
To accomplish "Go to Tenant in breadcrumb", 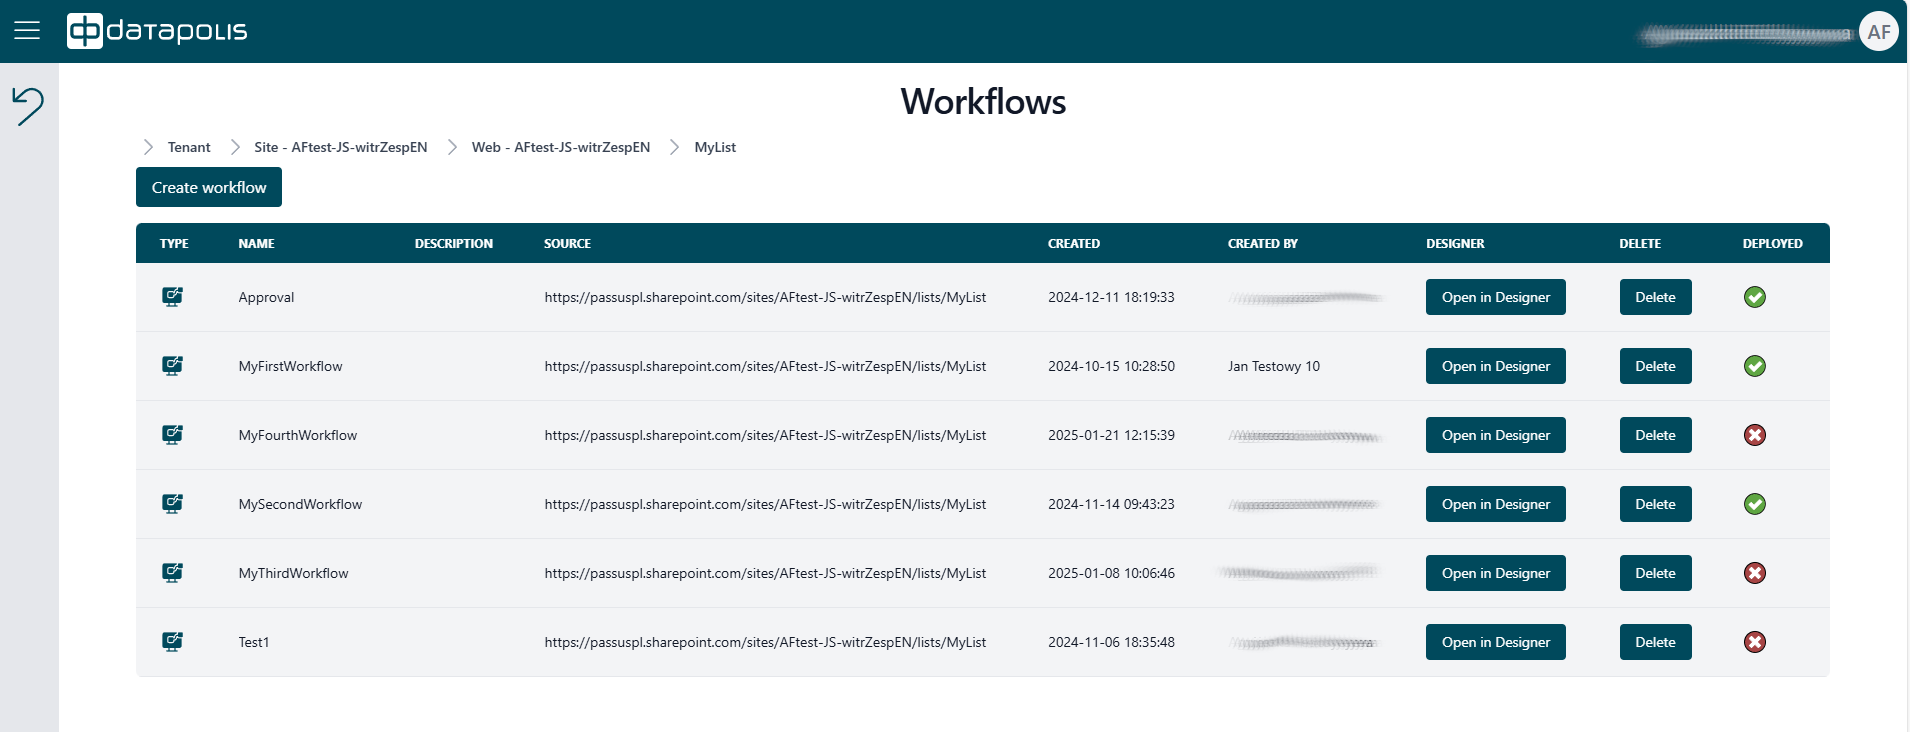I will [189, 147].
